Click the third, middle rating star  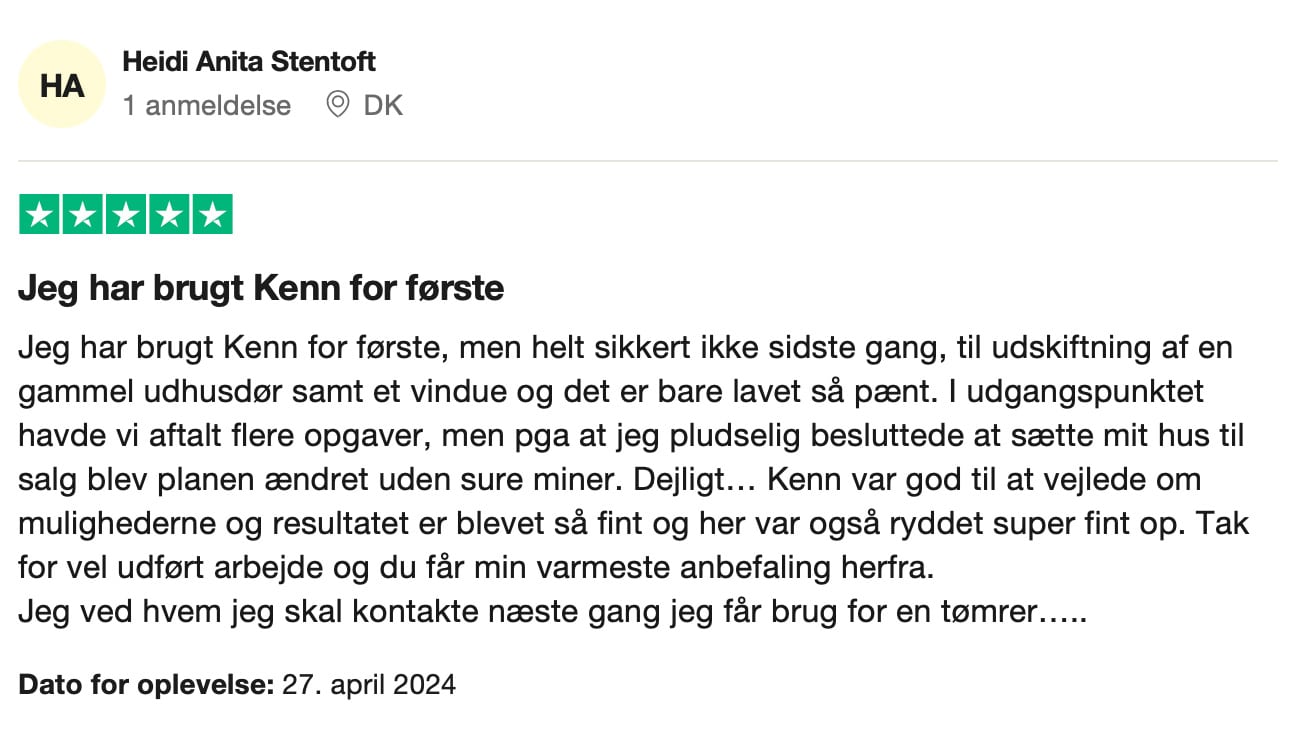126,215
